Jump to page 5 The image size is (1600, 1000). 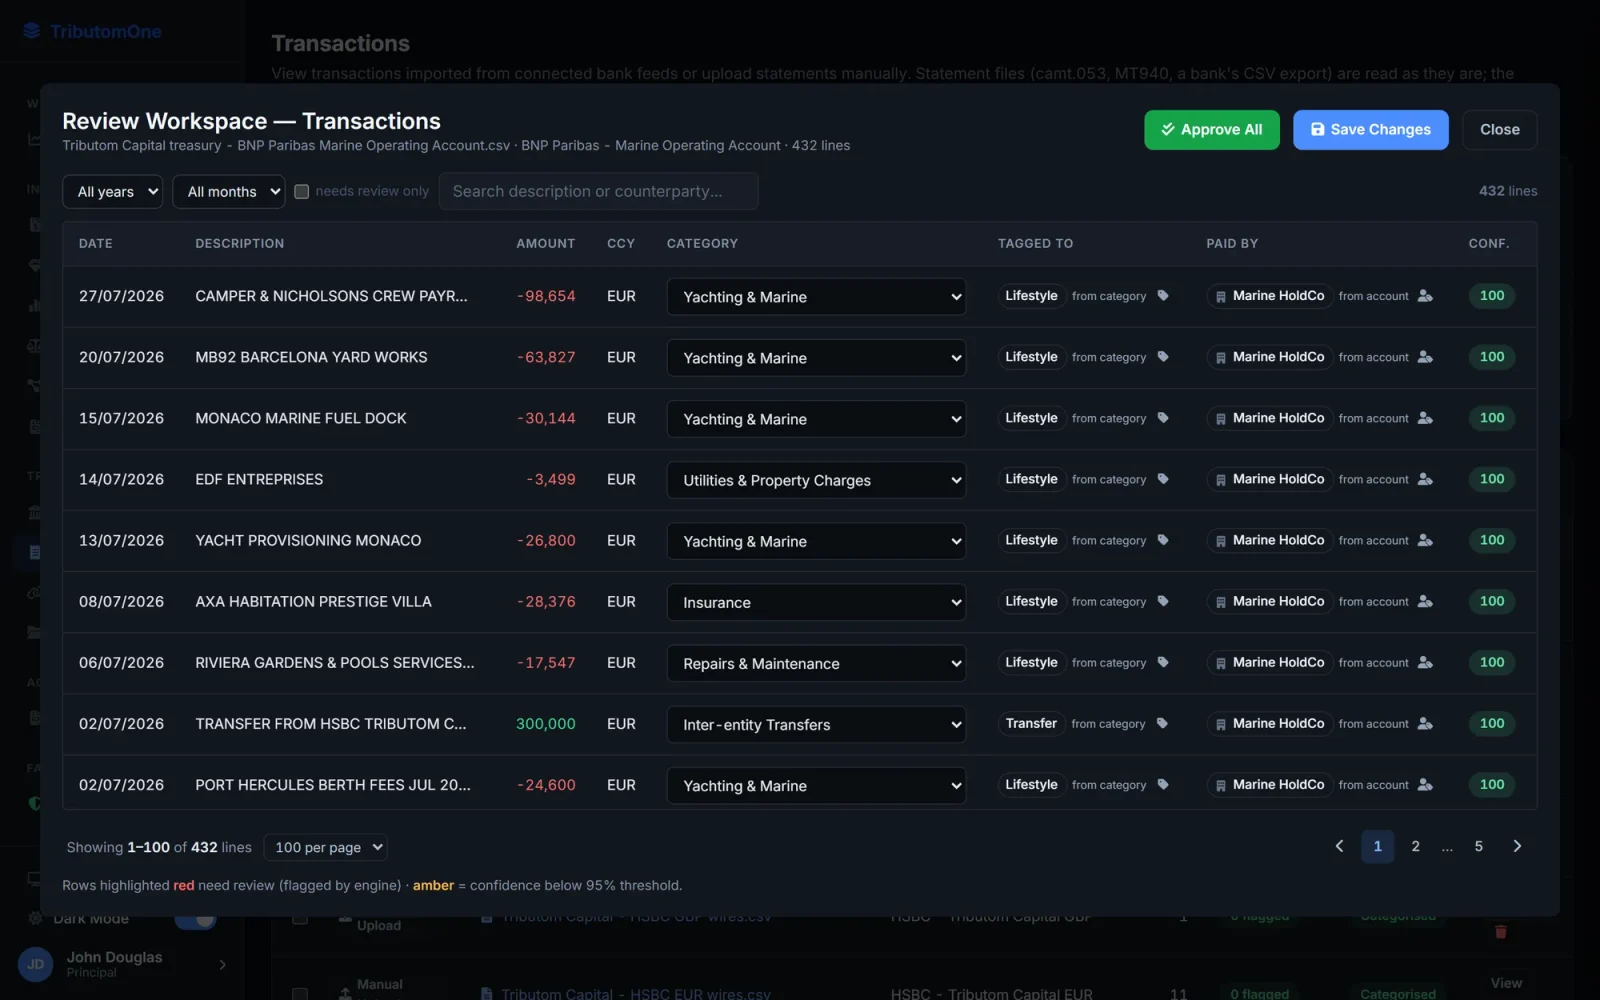pos(1479,846)
